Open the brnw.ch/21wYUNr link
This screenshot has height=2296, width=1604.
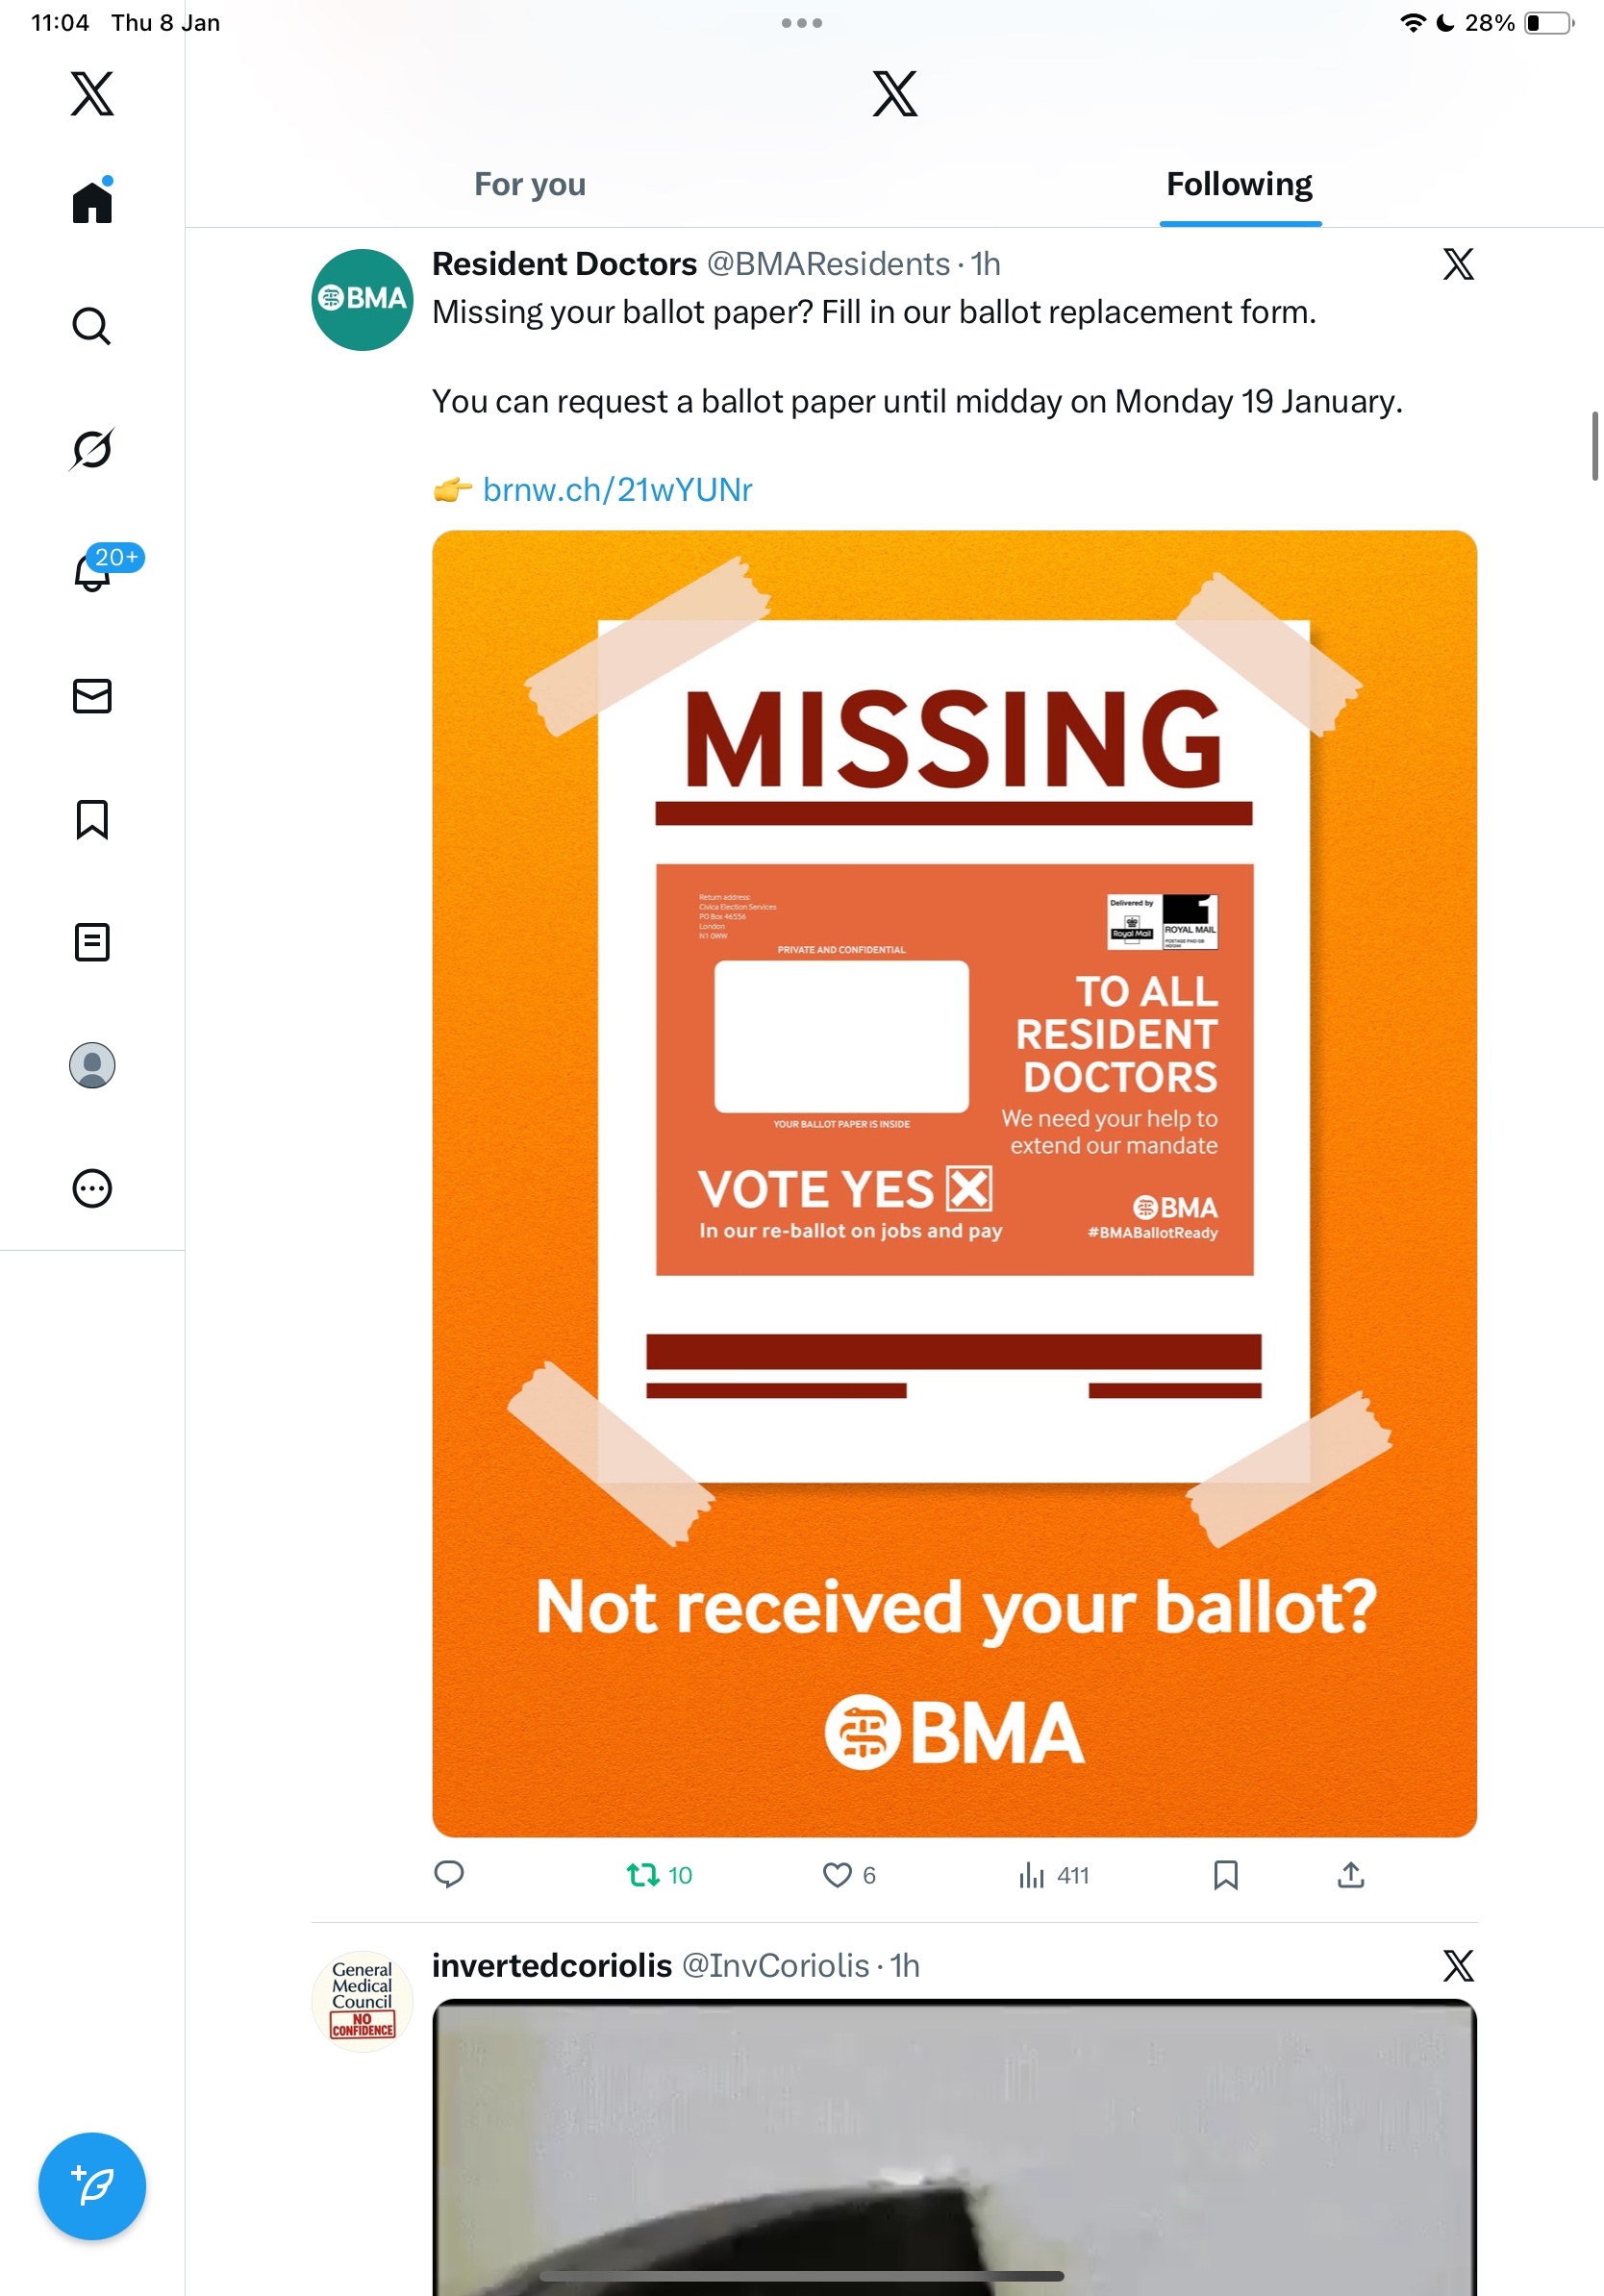617,490
